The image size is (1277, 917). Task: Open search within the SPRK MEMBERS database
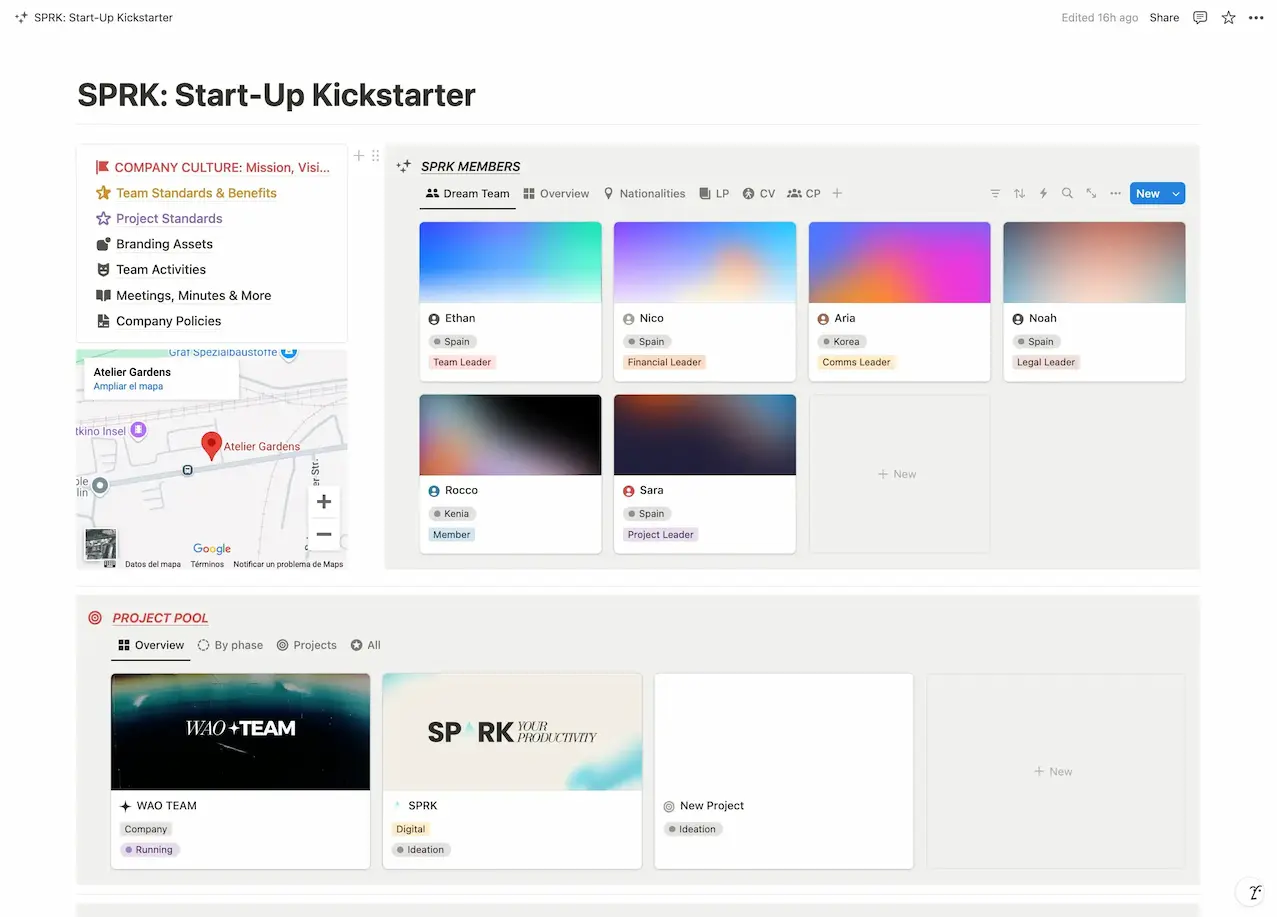[x=1067, y=193]
